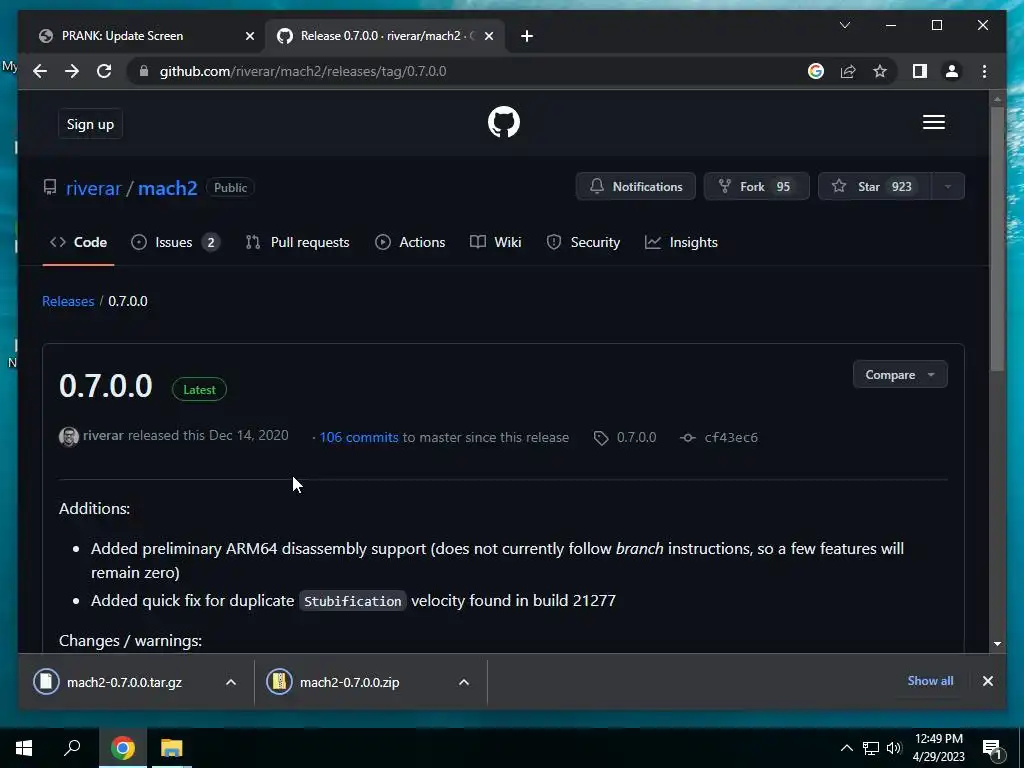
Task: Click the Chrome taskbar icon
Action: 122,748
